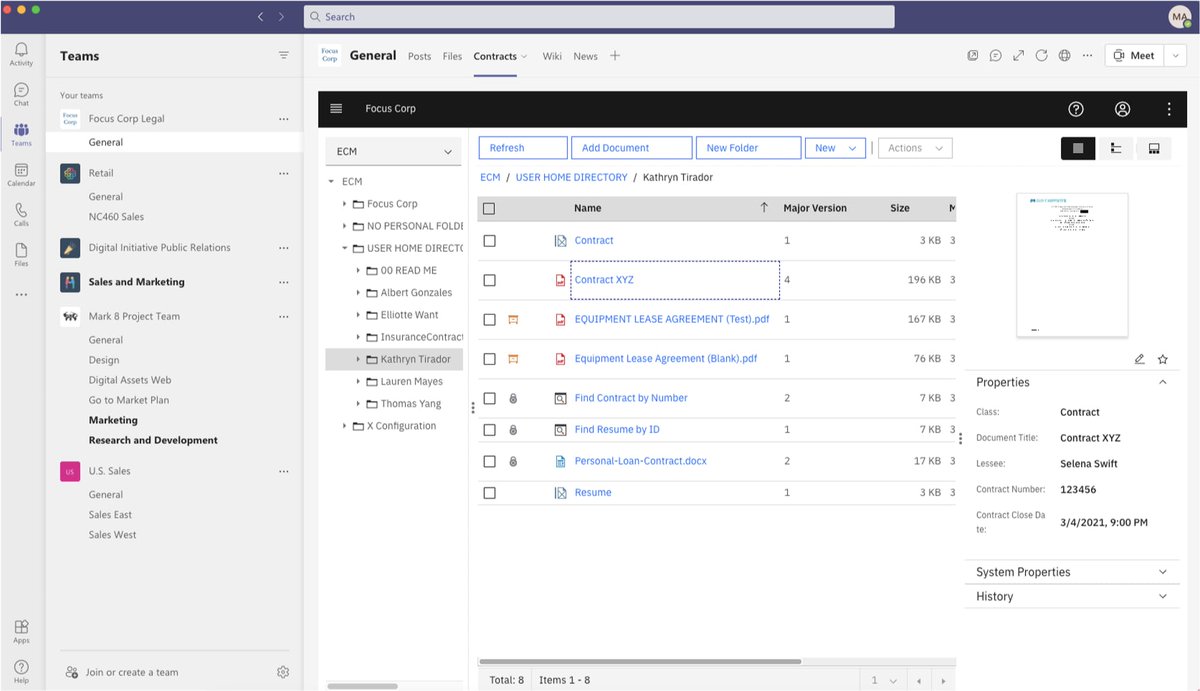Check the Personal-Loan-Contract.docx box
This screenshot has height=691, width=1200.
tap(489, 462)
